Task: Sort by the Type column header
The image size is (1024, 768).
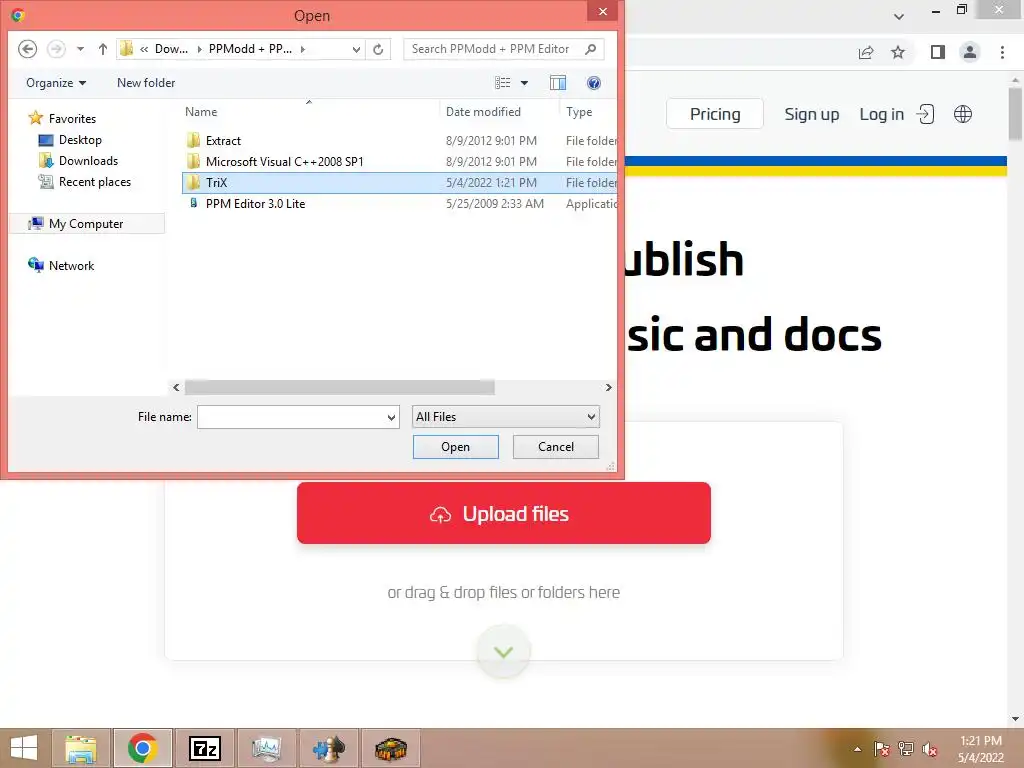Action: 579,112
